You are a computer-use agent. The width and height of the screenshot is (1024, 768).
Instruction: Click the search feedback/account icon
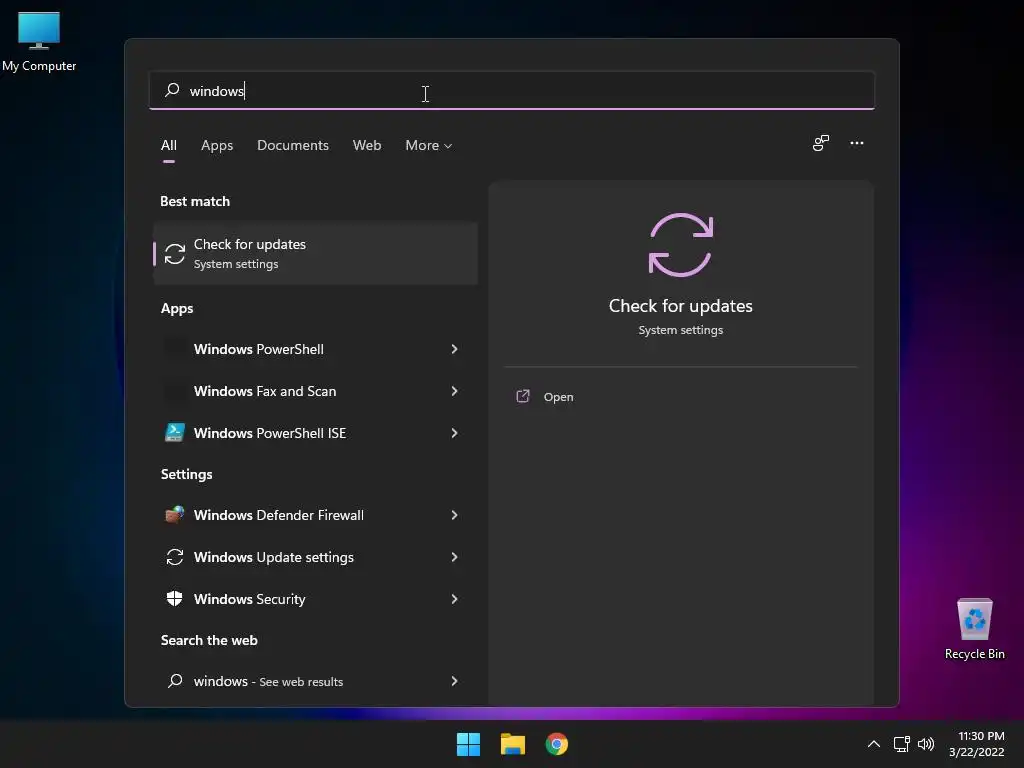coord(821,143)
